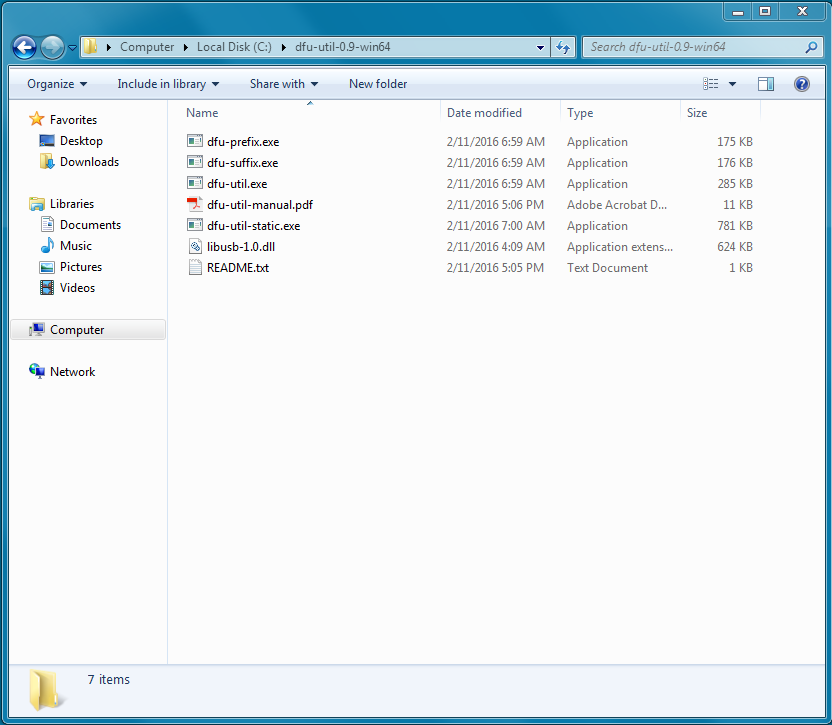Click the README.txt document icon

click(x=195, y=267)
